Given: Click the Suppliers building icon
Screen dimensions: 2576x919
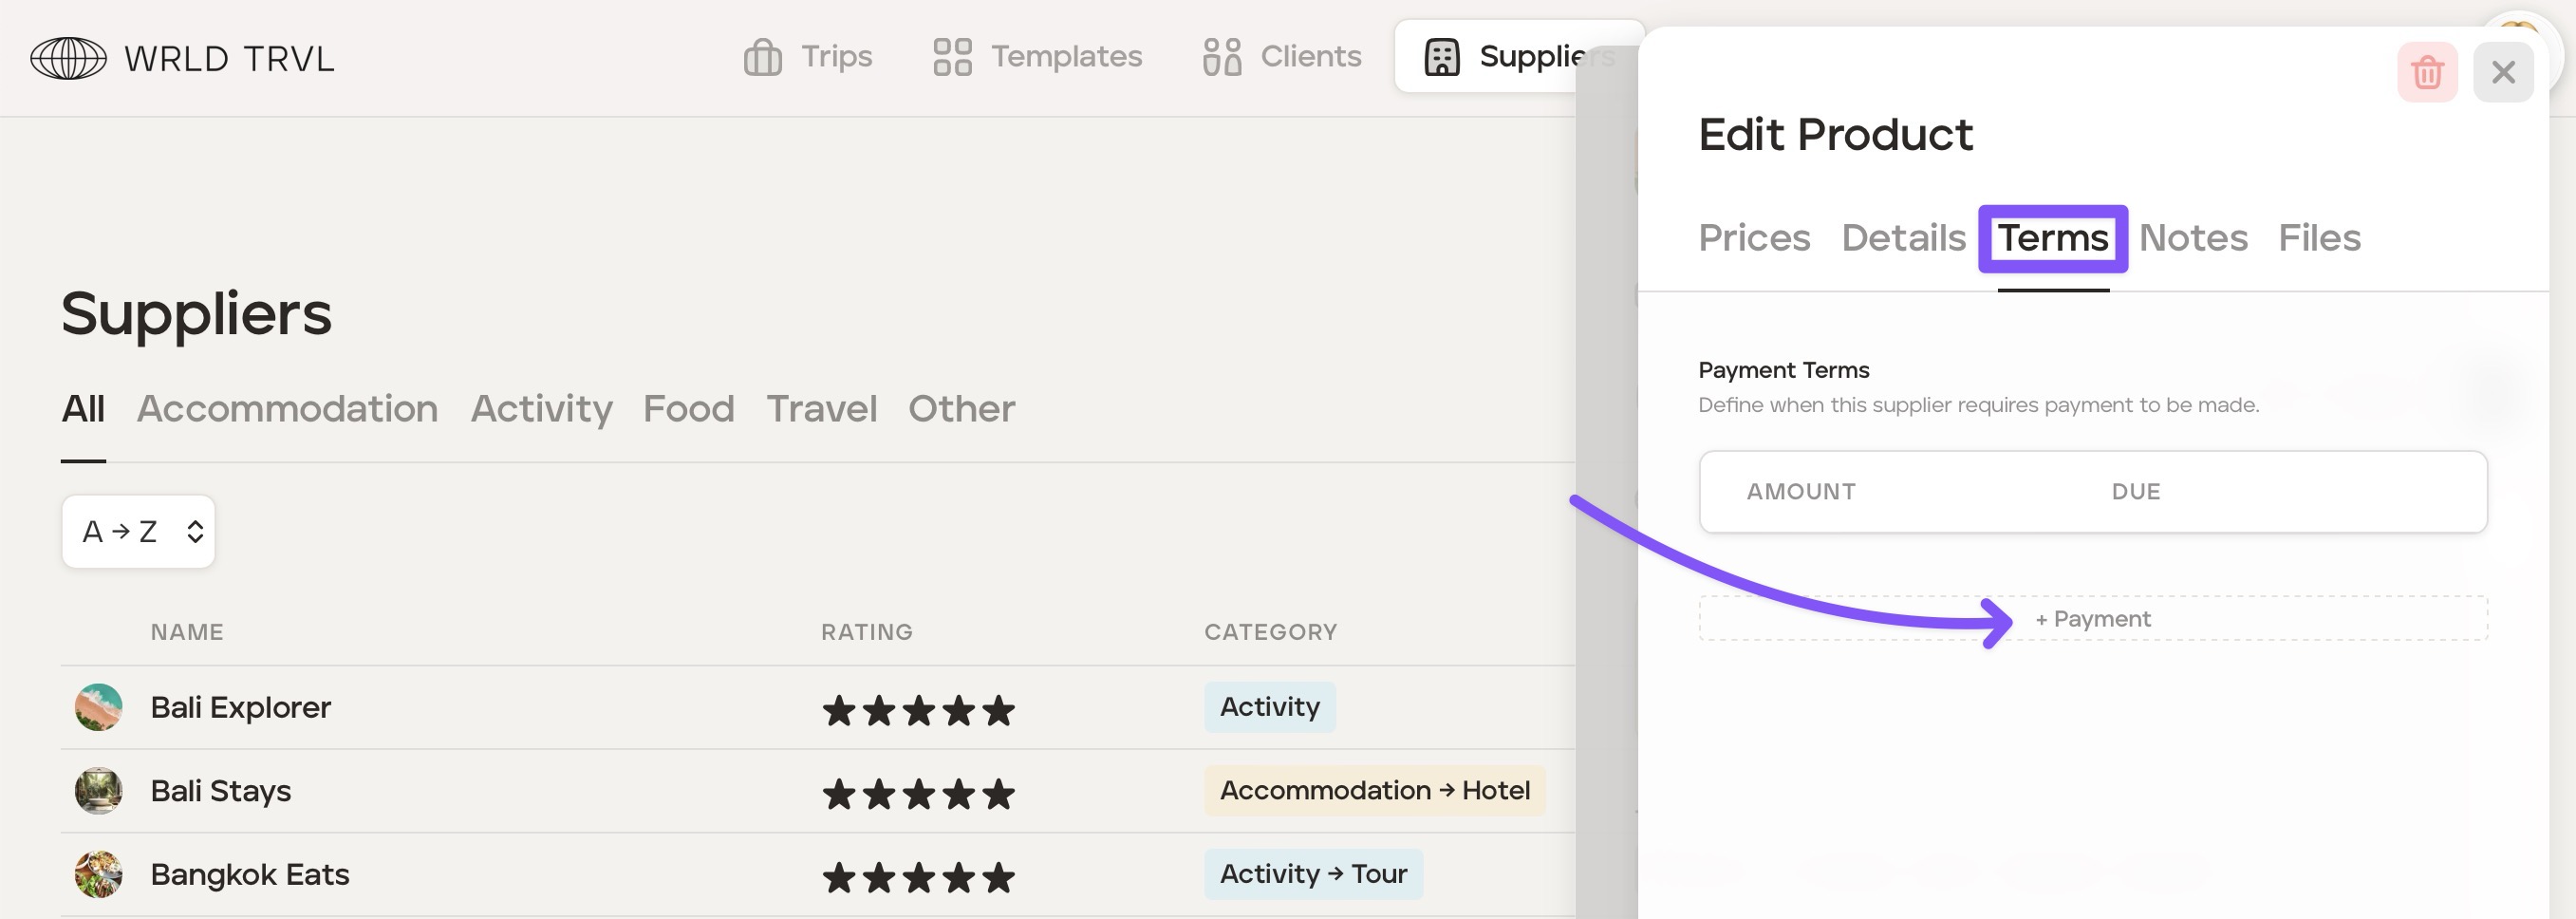Looking at the screenshot, I should coord(1441,57).
